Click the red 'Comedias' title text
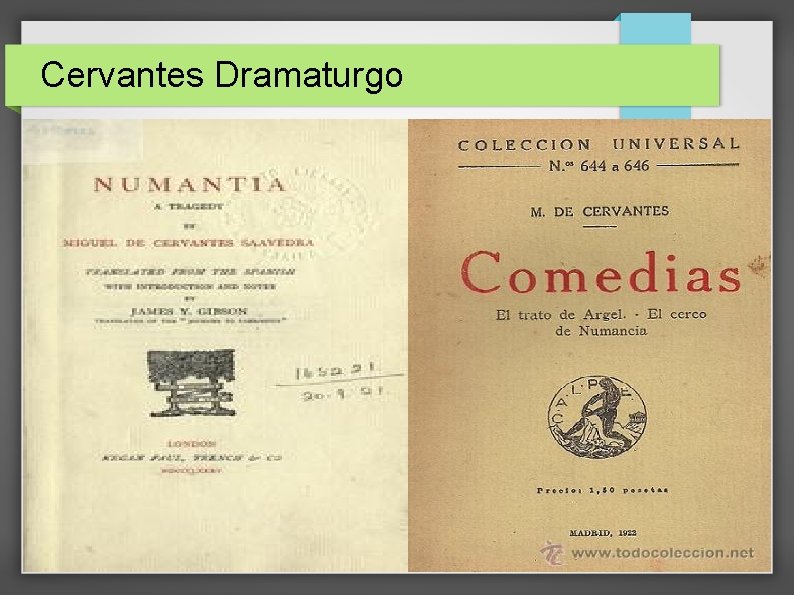Viewport: 794px width, 595px height. [x=601, y=273]
